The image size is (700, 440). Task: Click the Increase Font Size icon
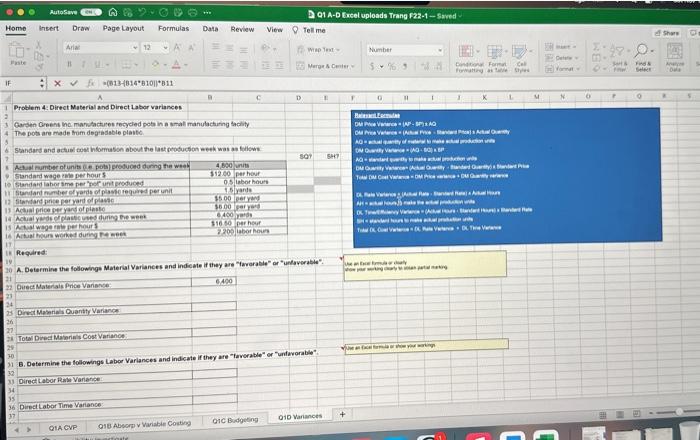click(177, 47)
